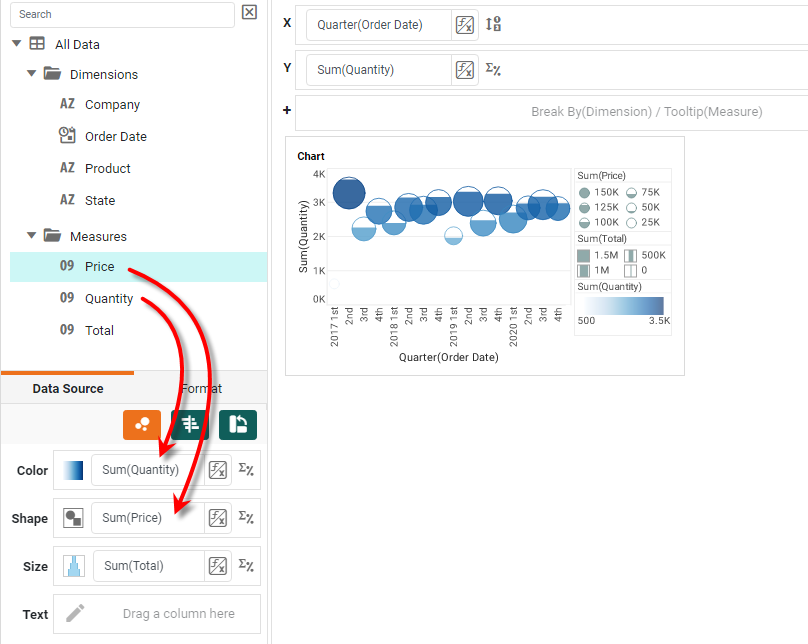Collapse the Measures folder
Screen dimensions: 808x644
tap(32, 236)
